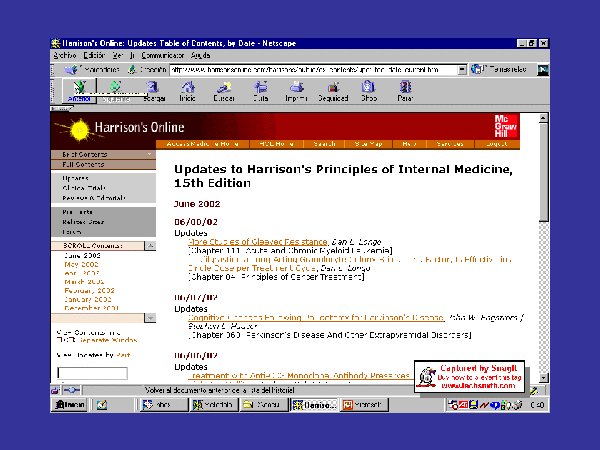Open the Gleevec Resistance studies link
The image size is (600, 450).
tap(258, 242)
